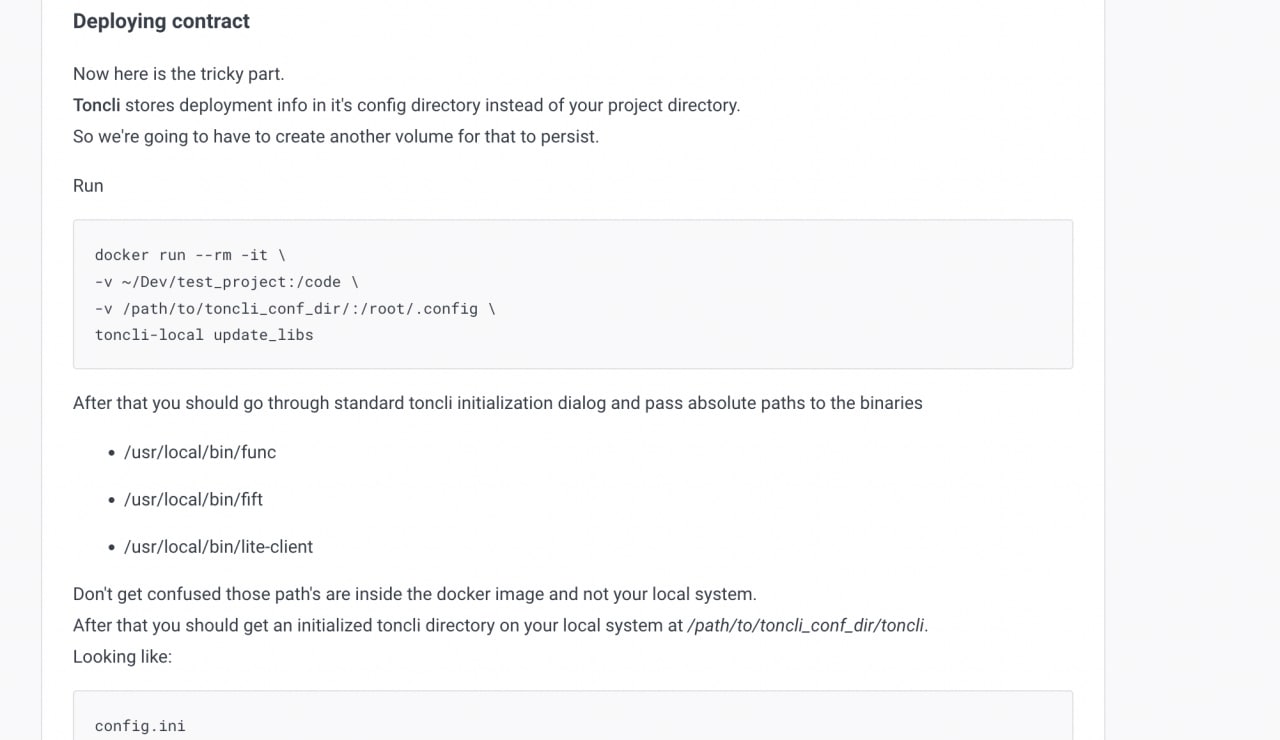Click the "Deploying contract" heading

click(x=161, y=21)
